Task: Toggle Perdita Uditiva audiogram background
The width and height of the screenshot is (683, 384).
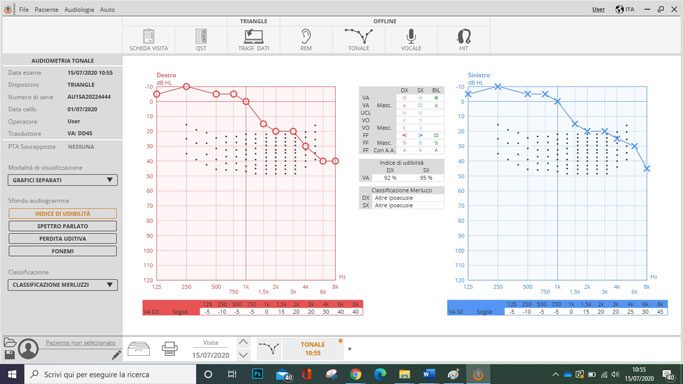Action: (63, 239)
